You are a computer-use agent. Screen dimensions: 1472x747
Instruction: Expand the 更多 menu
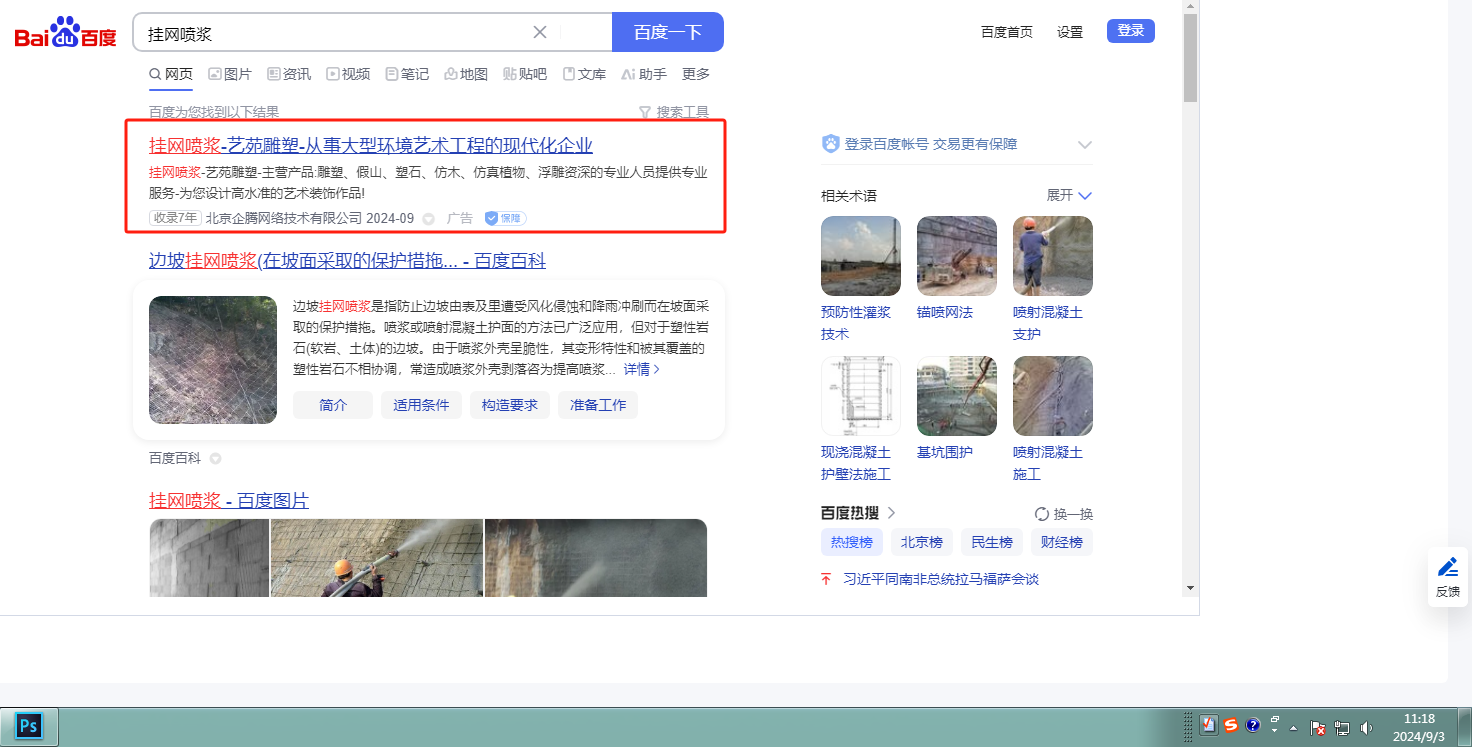[x=696, y=74]
